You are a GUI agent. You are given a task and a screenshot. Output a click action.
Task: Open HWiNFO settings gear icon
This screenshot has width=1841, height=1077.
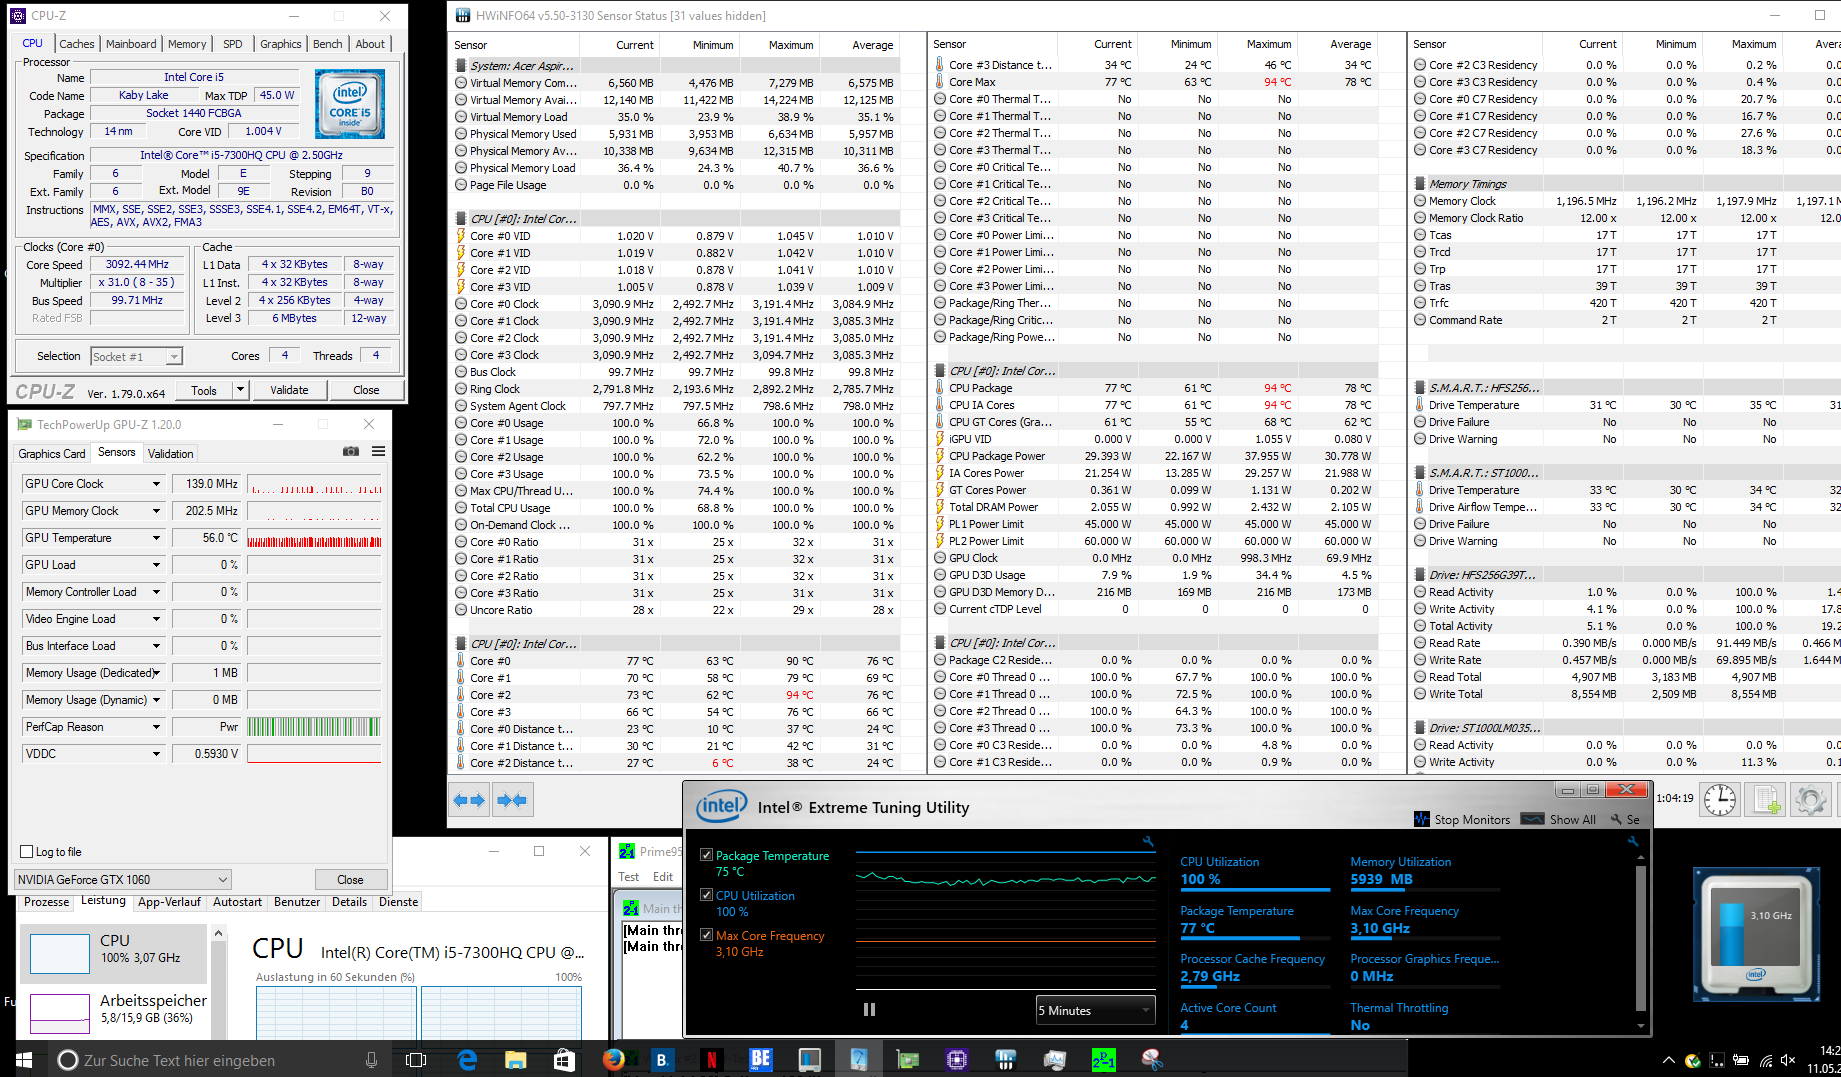click(x=1810, y=800)
